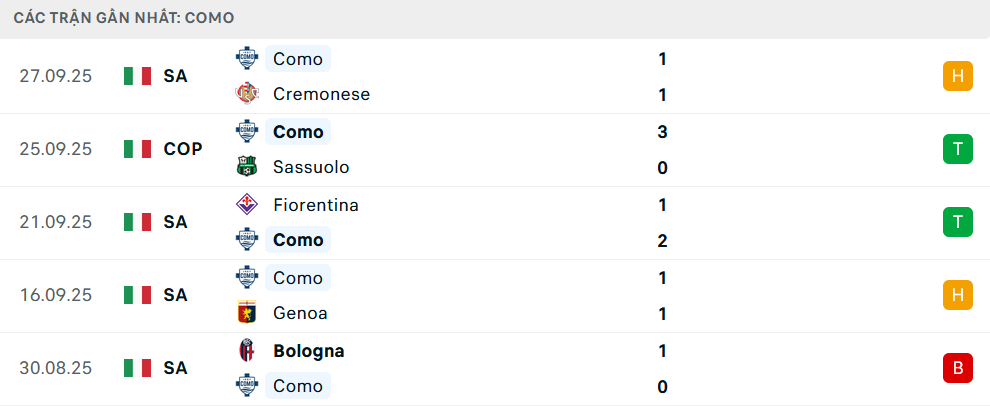Open the Sassuolo team link
The image size is (990, 406).
pos(311,167)
